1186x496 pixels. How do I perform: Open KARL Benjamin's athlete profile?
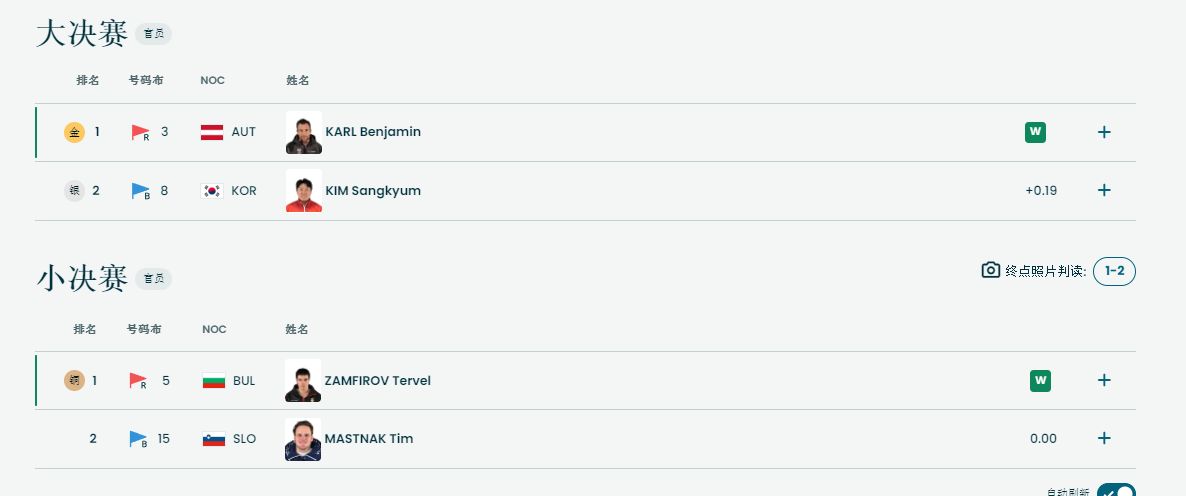373,132
